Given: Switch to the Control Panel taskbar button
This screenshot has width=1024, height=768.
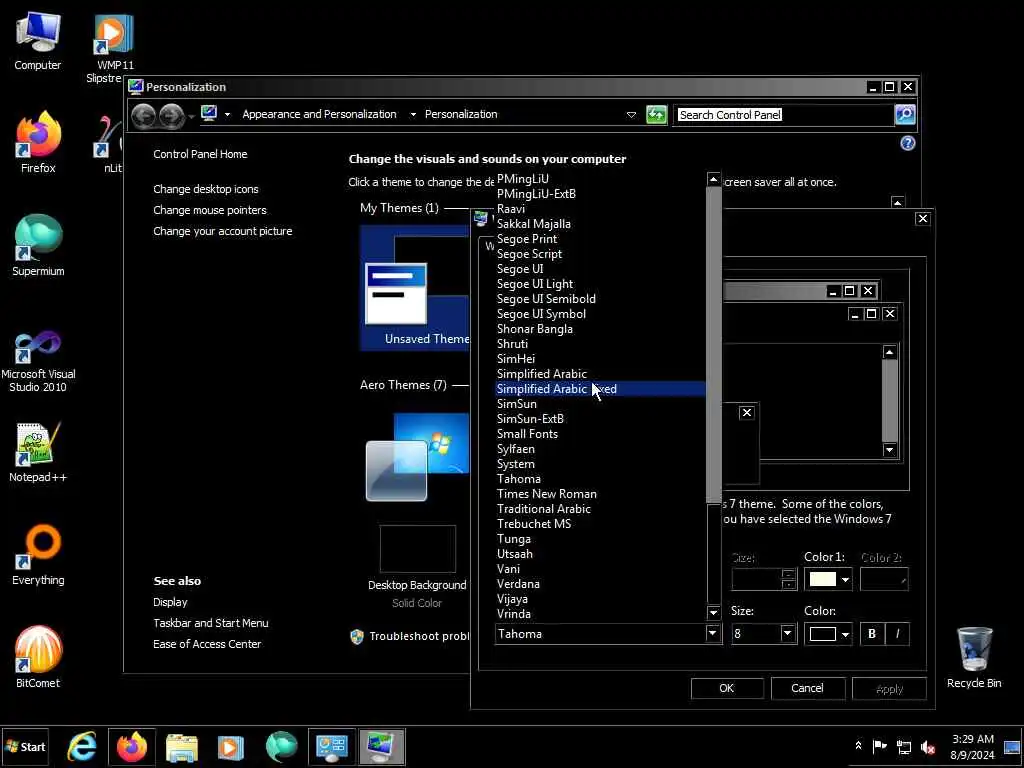Looking at the screenshot, I should (332, 746).
